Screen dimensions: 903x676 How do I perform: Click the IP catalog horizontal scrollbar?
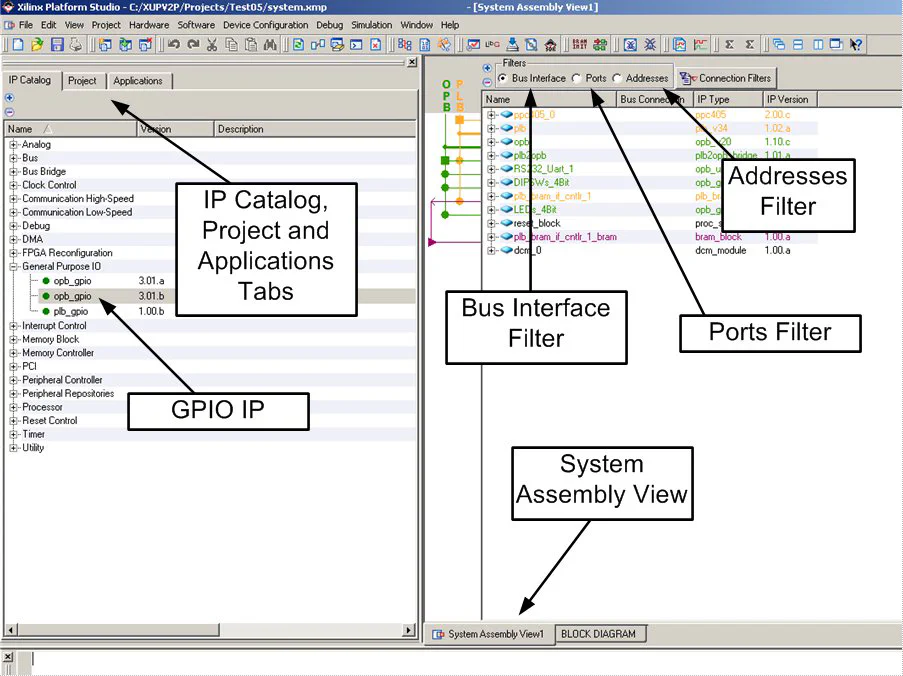210,630
